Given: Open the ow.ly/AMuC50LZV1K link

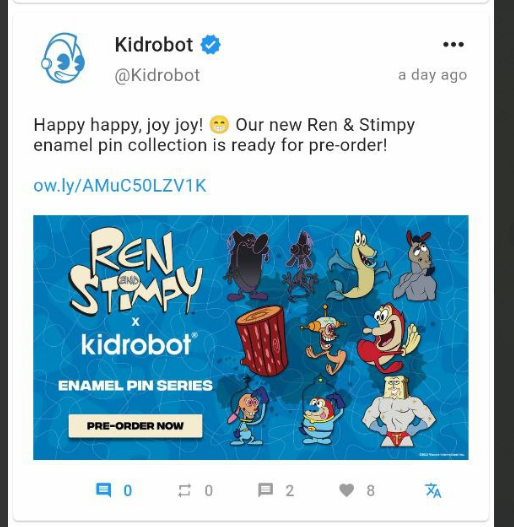Looking at the screenshot, I should 120,186.
